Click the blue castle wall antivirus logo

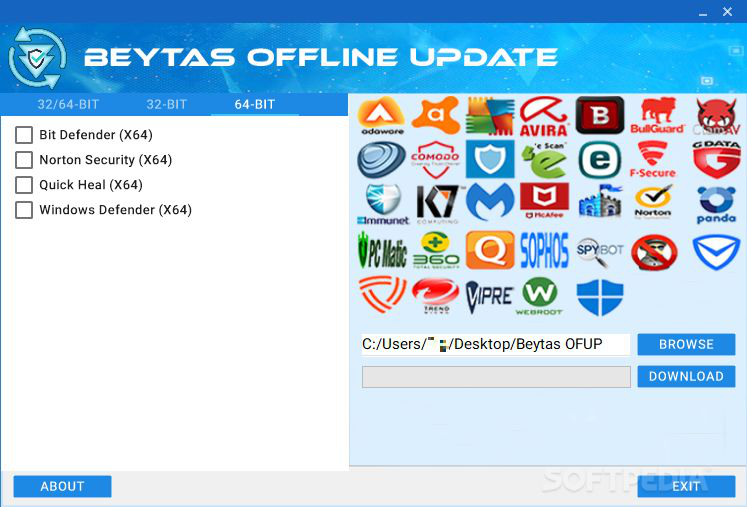tap(600, 202)
